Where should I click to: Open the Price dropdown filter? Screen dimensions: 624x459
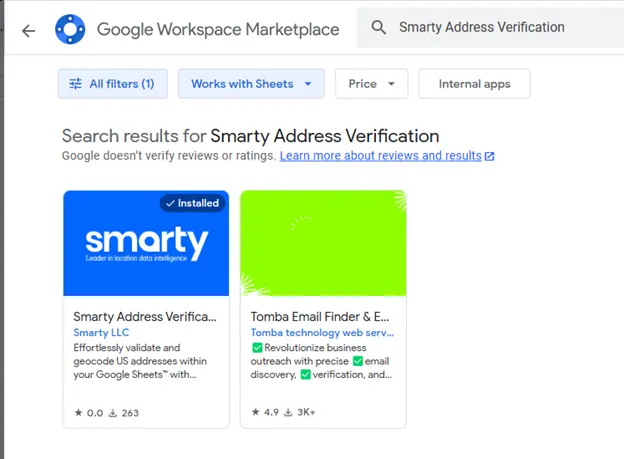point(371,84)
